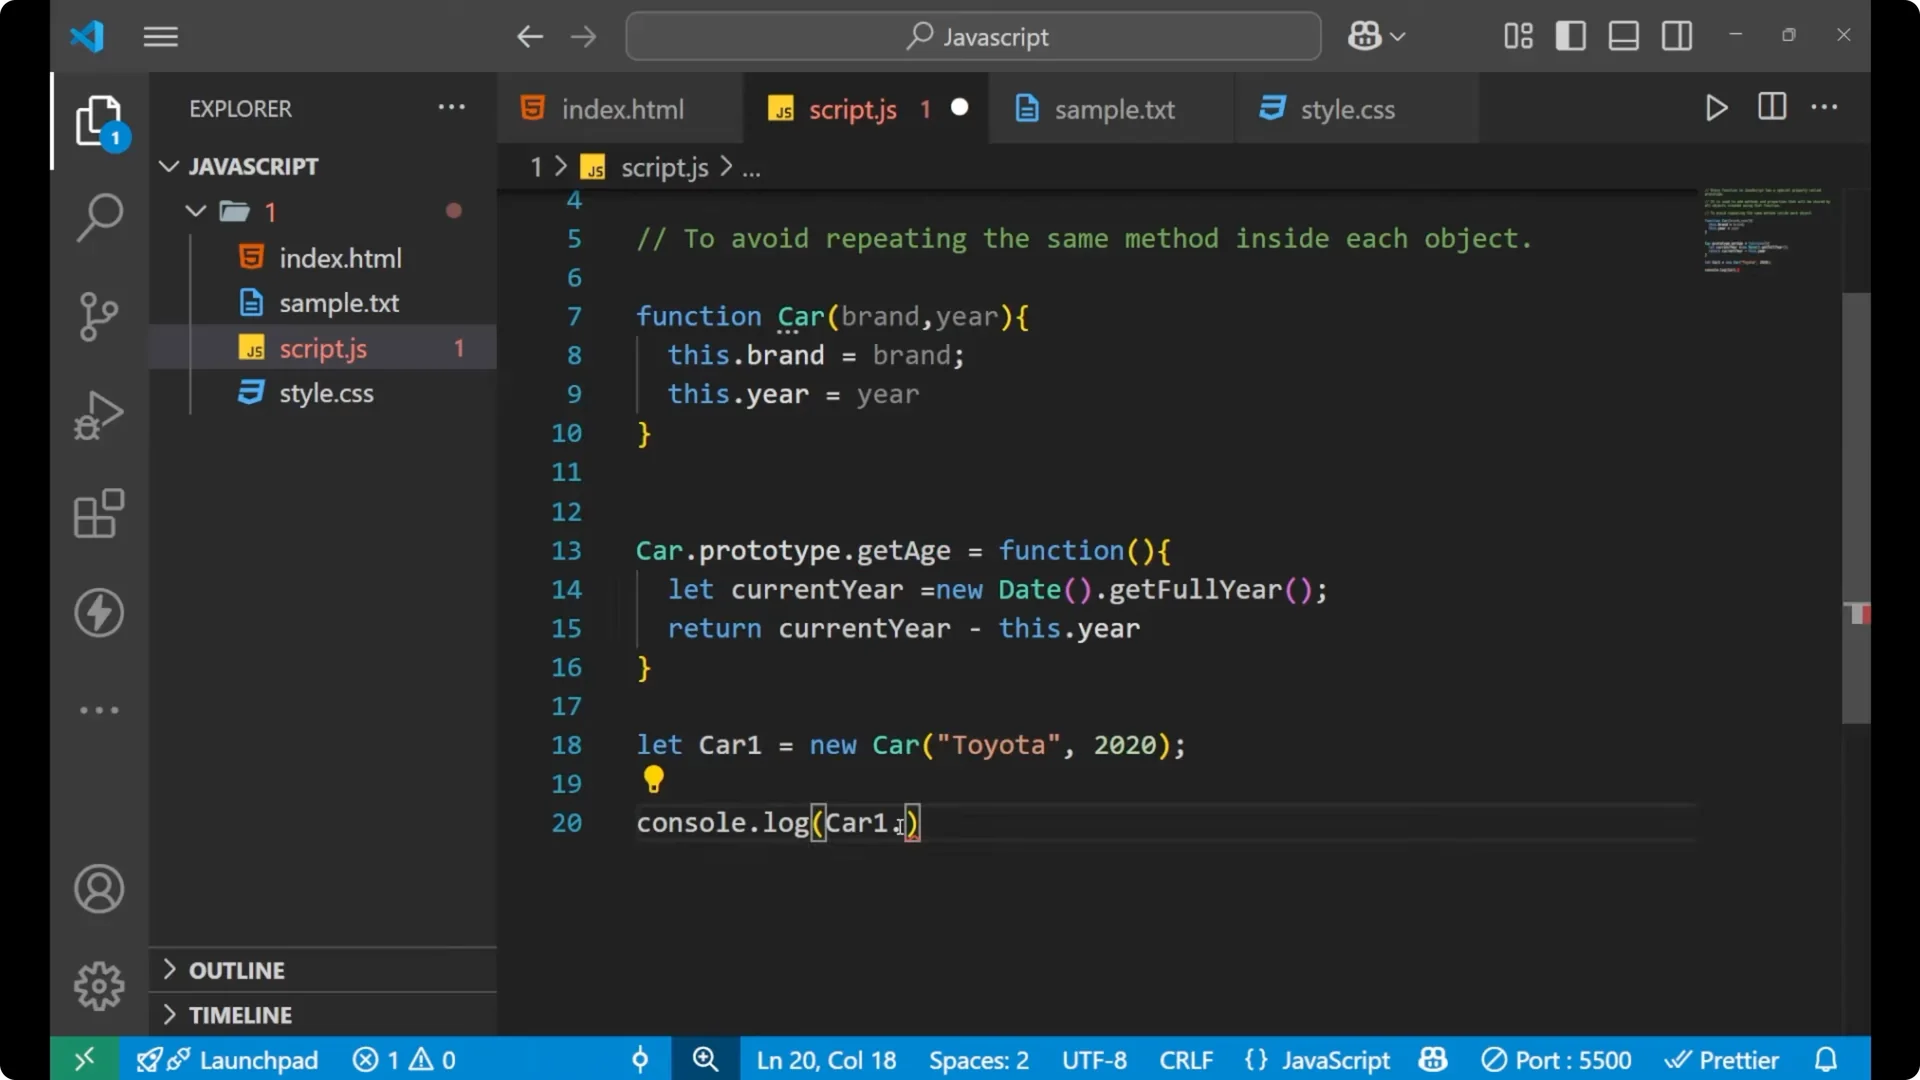This screenshot has width=1920, height=1080.
Task: Run the code with the Play button
Action: tap(1716, 108)
